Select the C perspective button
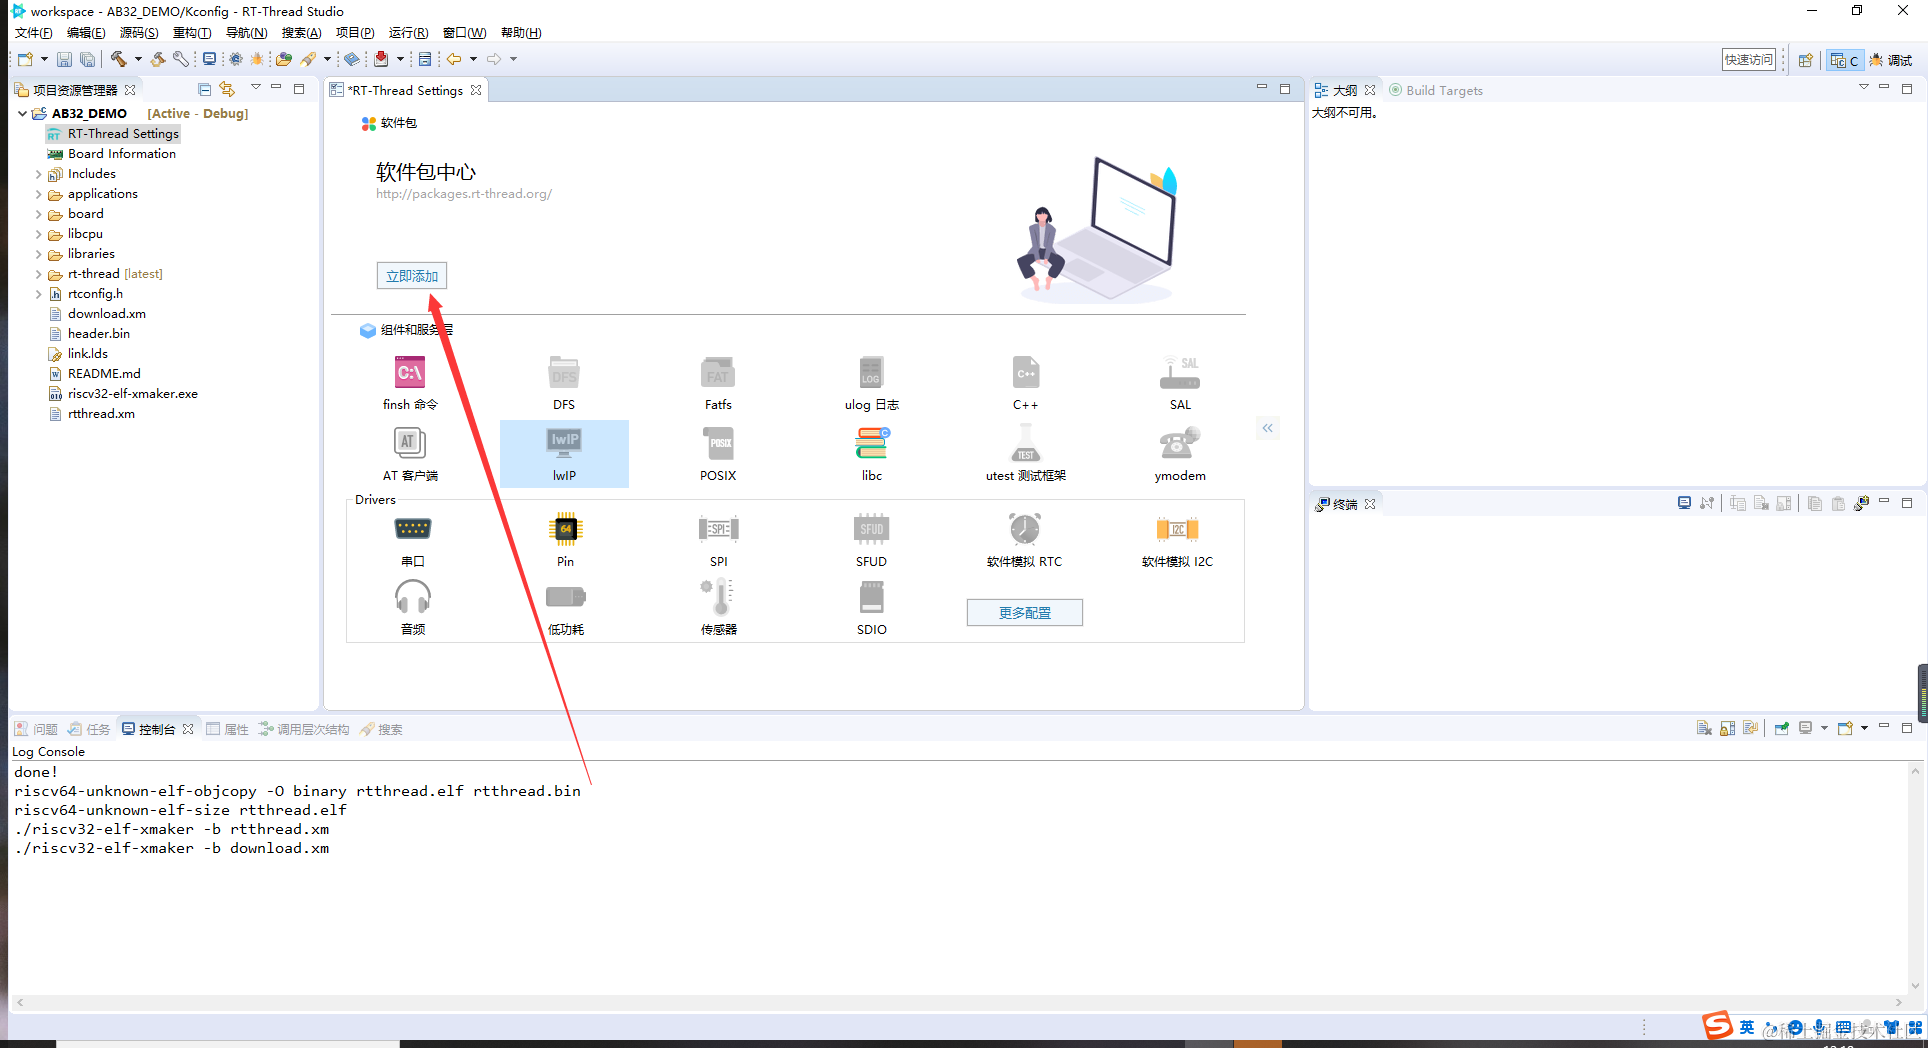This screenshot has width=1928, height=1048. [1844, 60]
